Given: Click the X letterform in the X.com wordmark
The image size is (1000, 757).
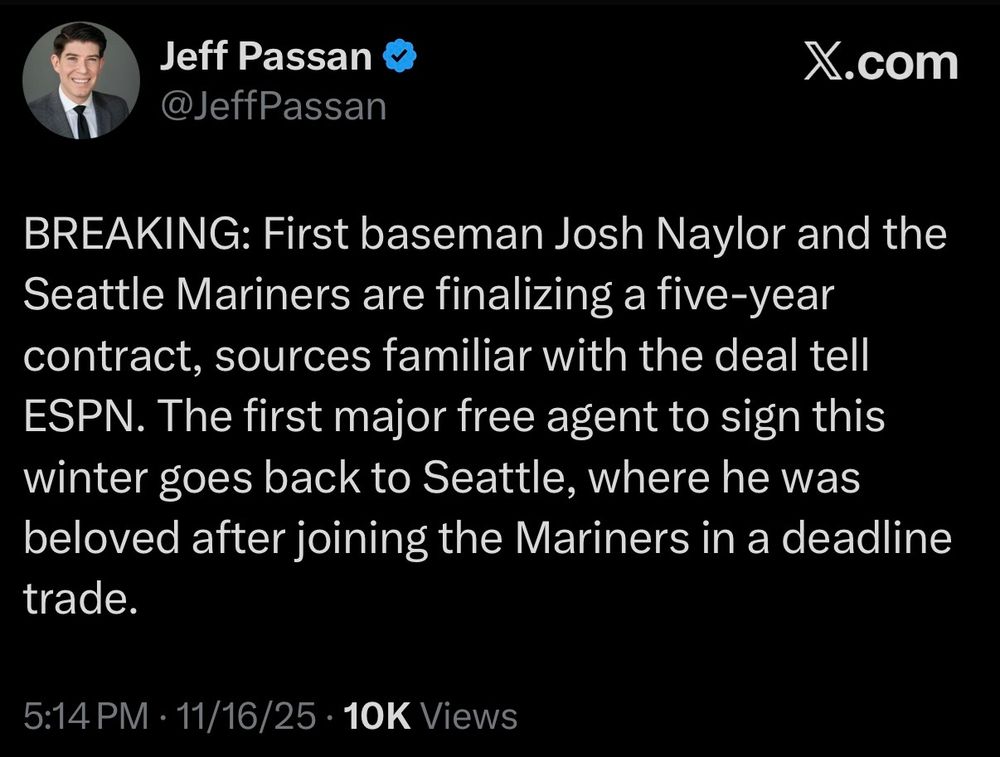Looking at the screenshot, I should point(824,63).
